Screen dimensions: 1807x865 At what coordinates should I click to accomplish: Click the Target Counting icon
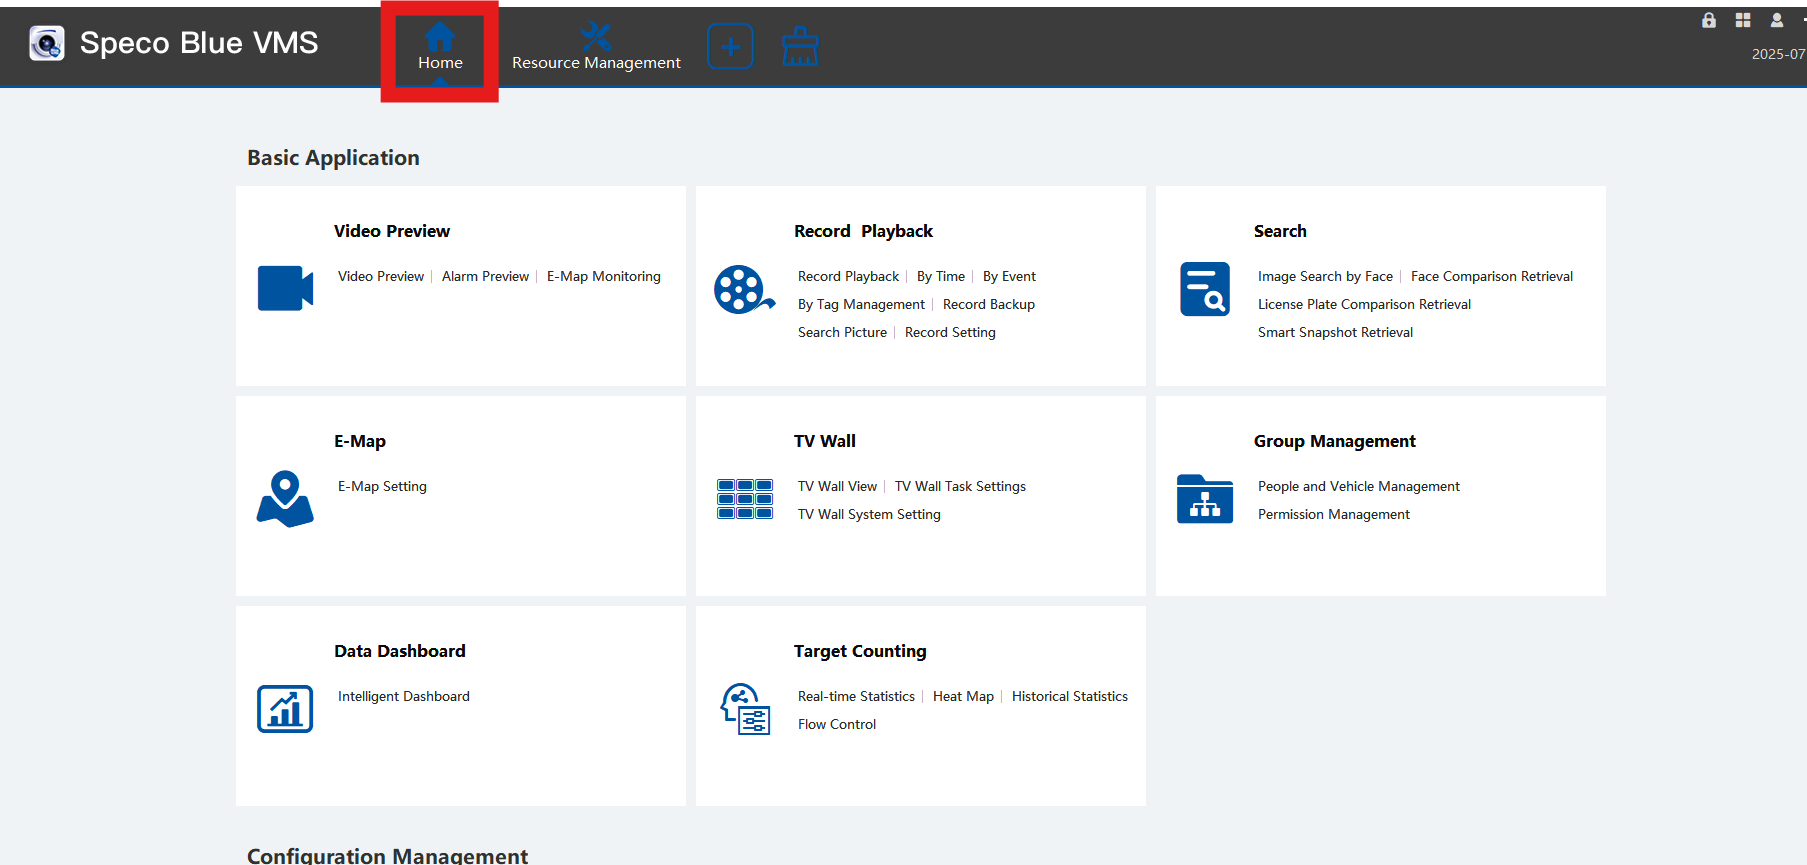[745, 709]
